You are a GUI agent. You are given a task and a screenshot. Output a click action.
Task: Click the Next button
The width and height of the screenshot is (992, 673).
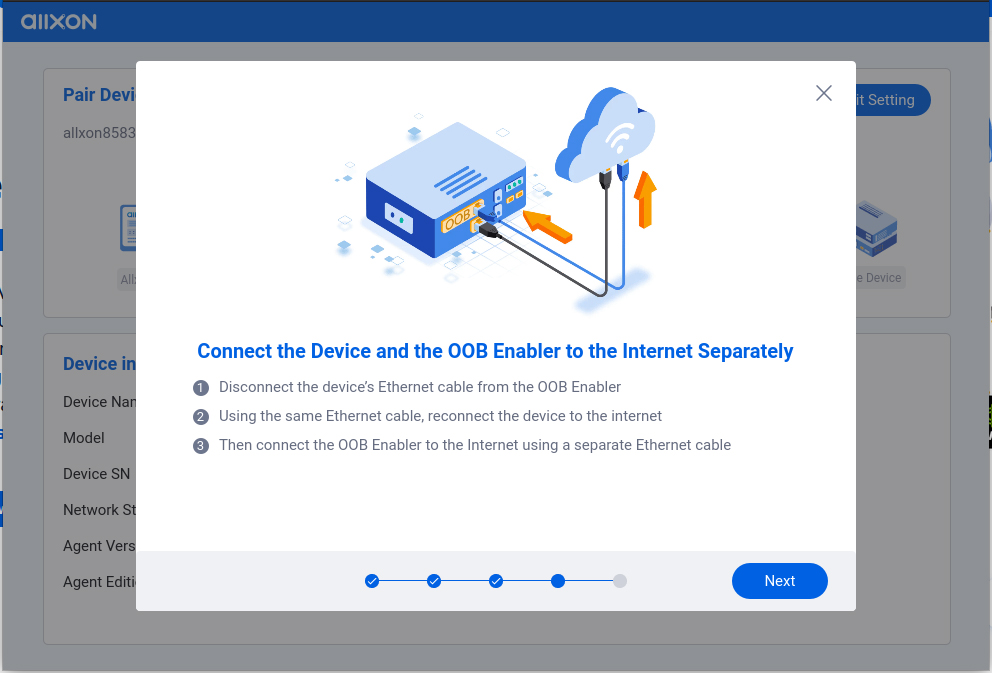tap(779, 580)
